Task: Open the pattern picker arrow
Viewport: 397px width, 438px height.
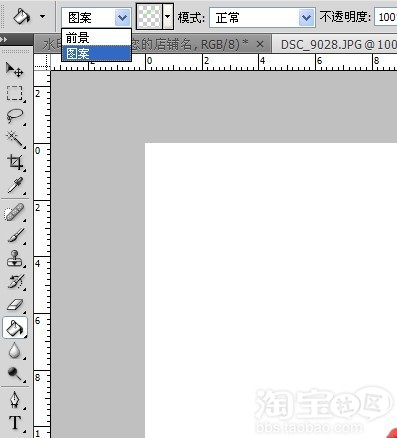Action: click(168, 16)
